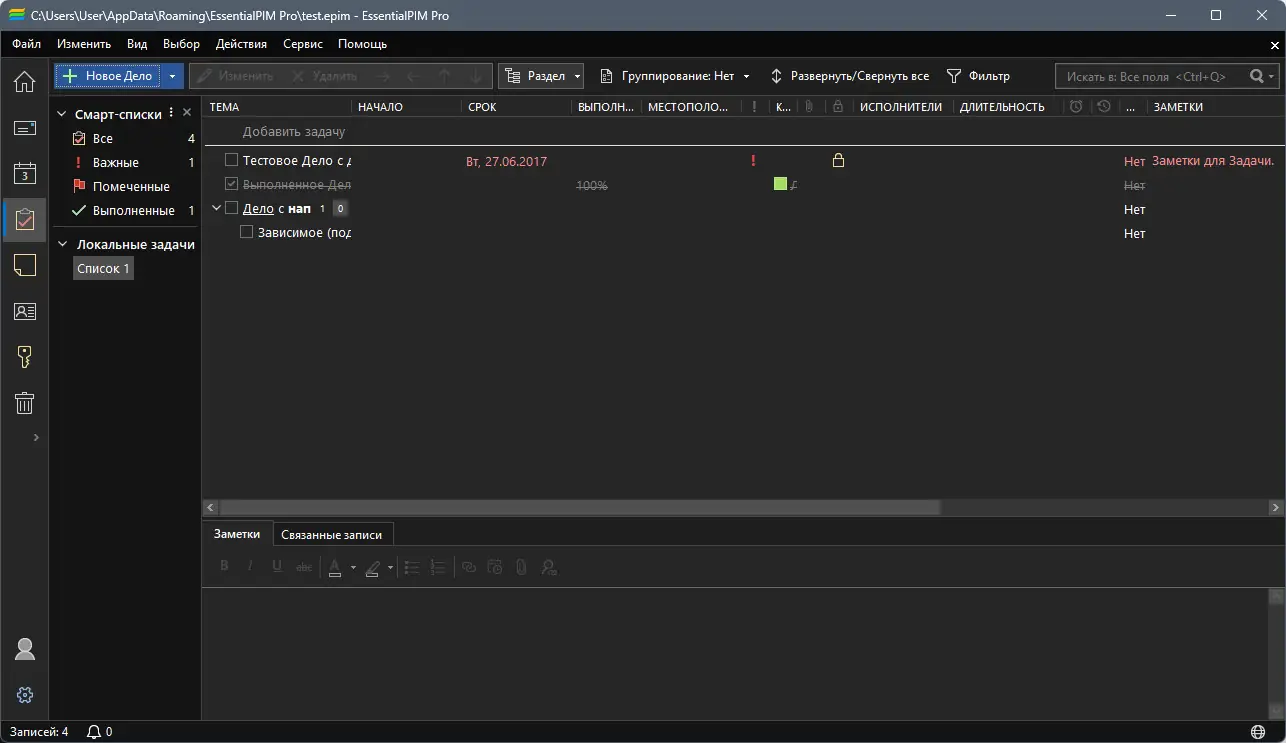Click attach file paperclip in notes toolbar
Screen dimensions: 1286x743
tap(521, 567)
